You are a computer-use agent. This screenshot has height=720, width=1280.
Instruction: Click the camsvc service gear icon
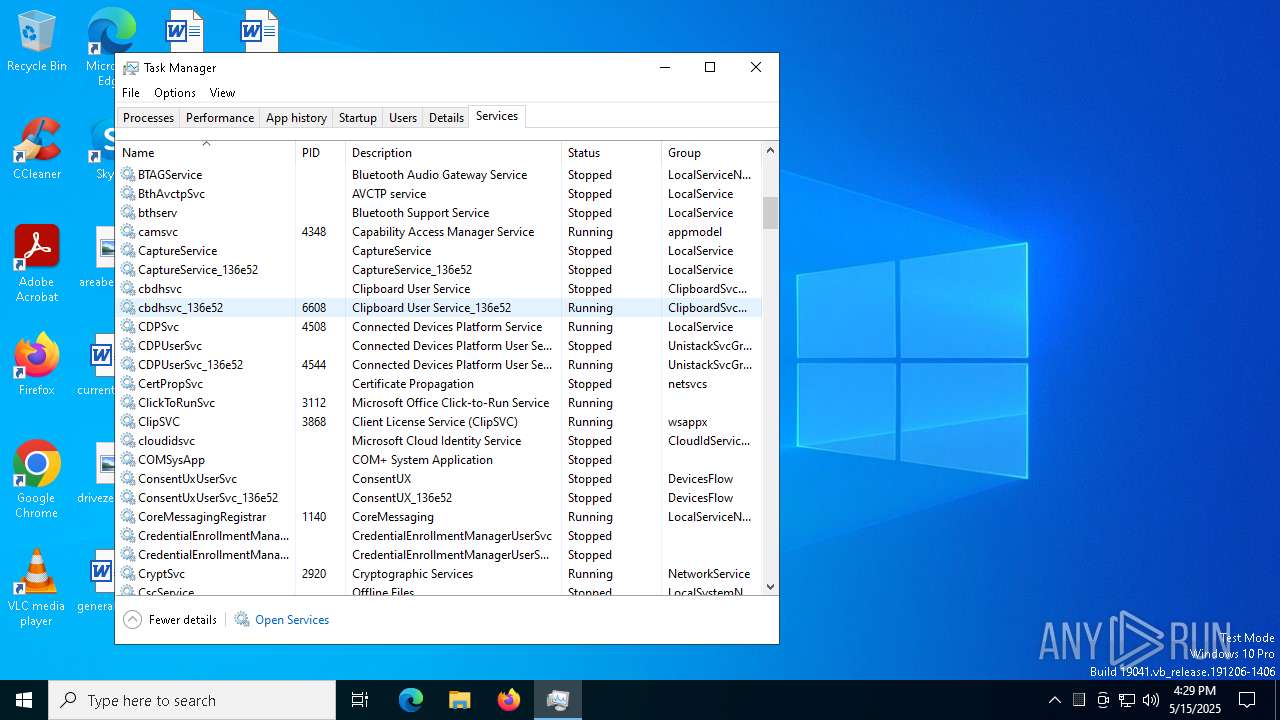pyautogui.click(x=128, y=231)
